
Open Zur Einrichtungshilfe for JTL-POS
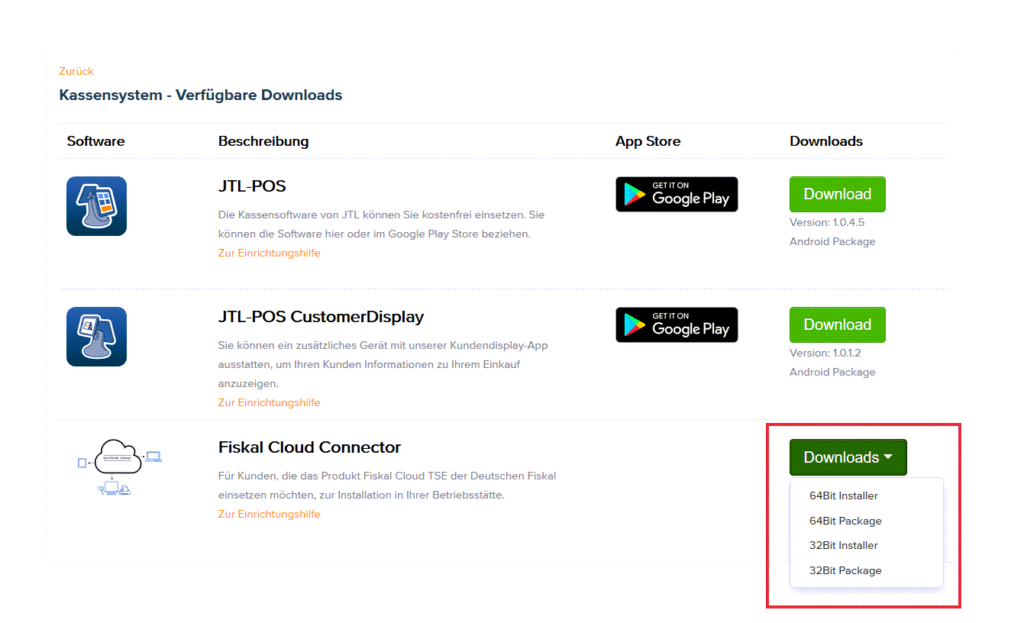[x=268, y=253]
